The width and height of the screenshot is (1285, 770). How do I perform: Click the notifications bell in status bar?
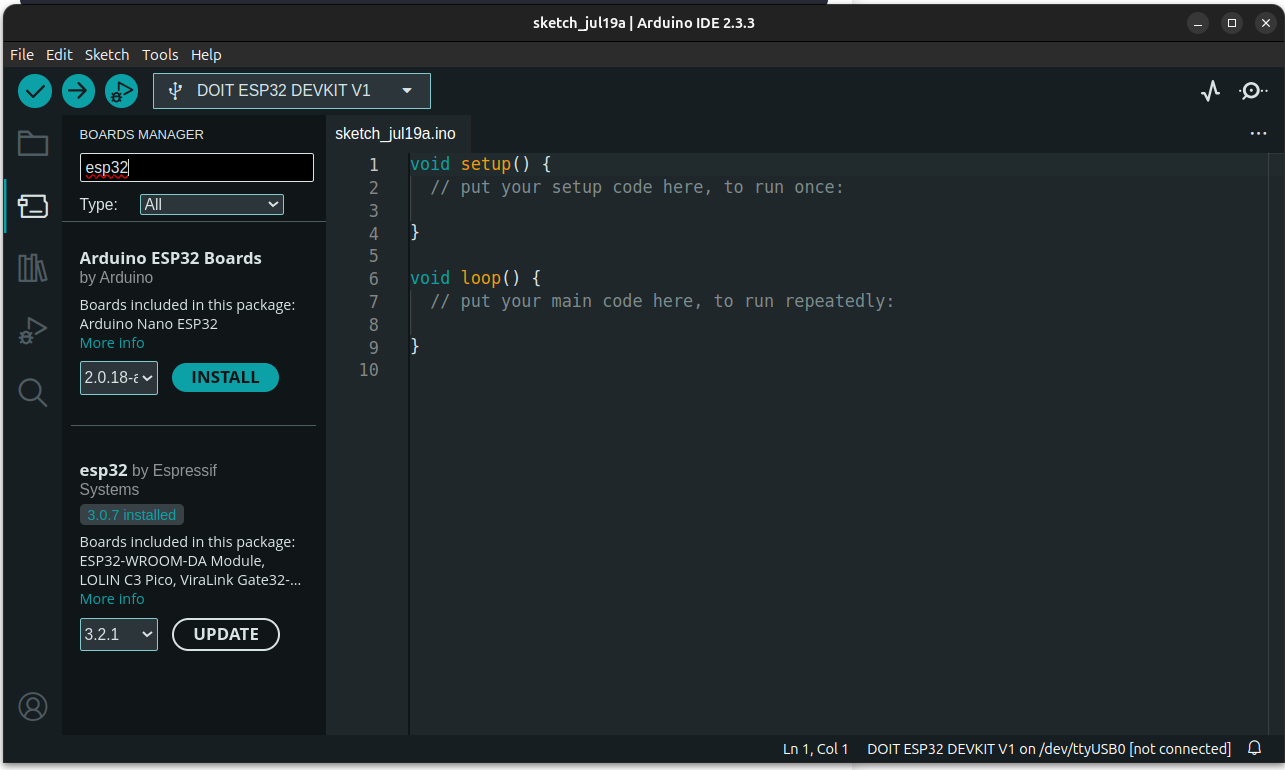coord(1255,748)
